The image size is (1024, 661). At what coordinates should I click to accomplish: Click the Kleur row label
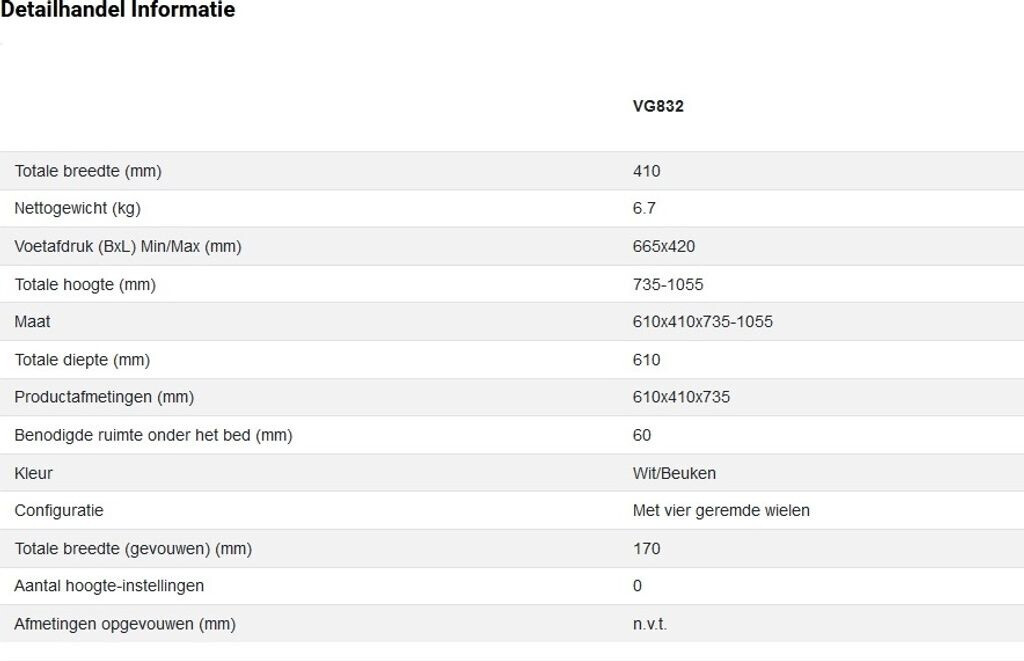pos(33,473)
